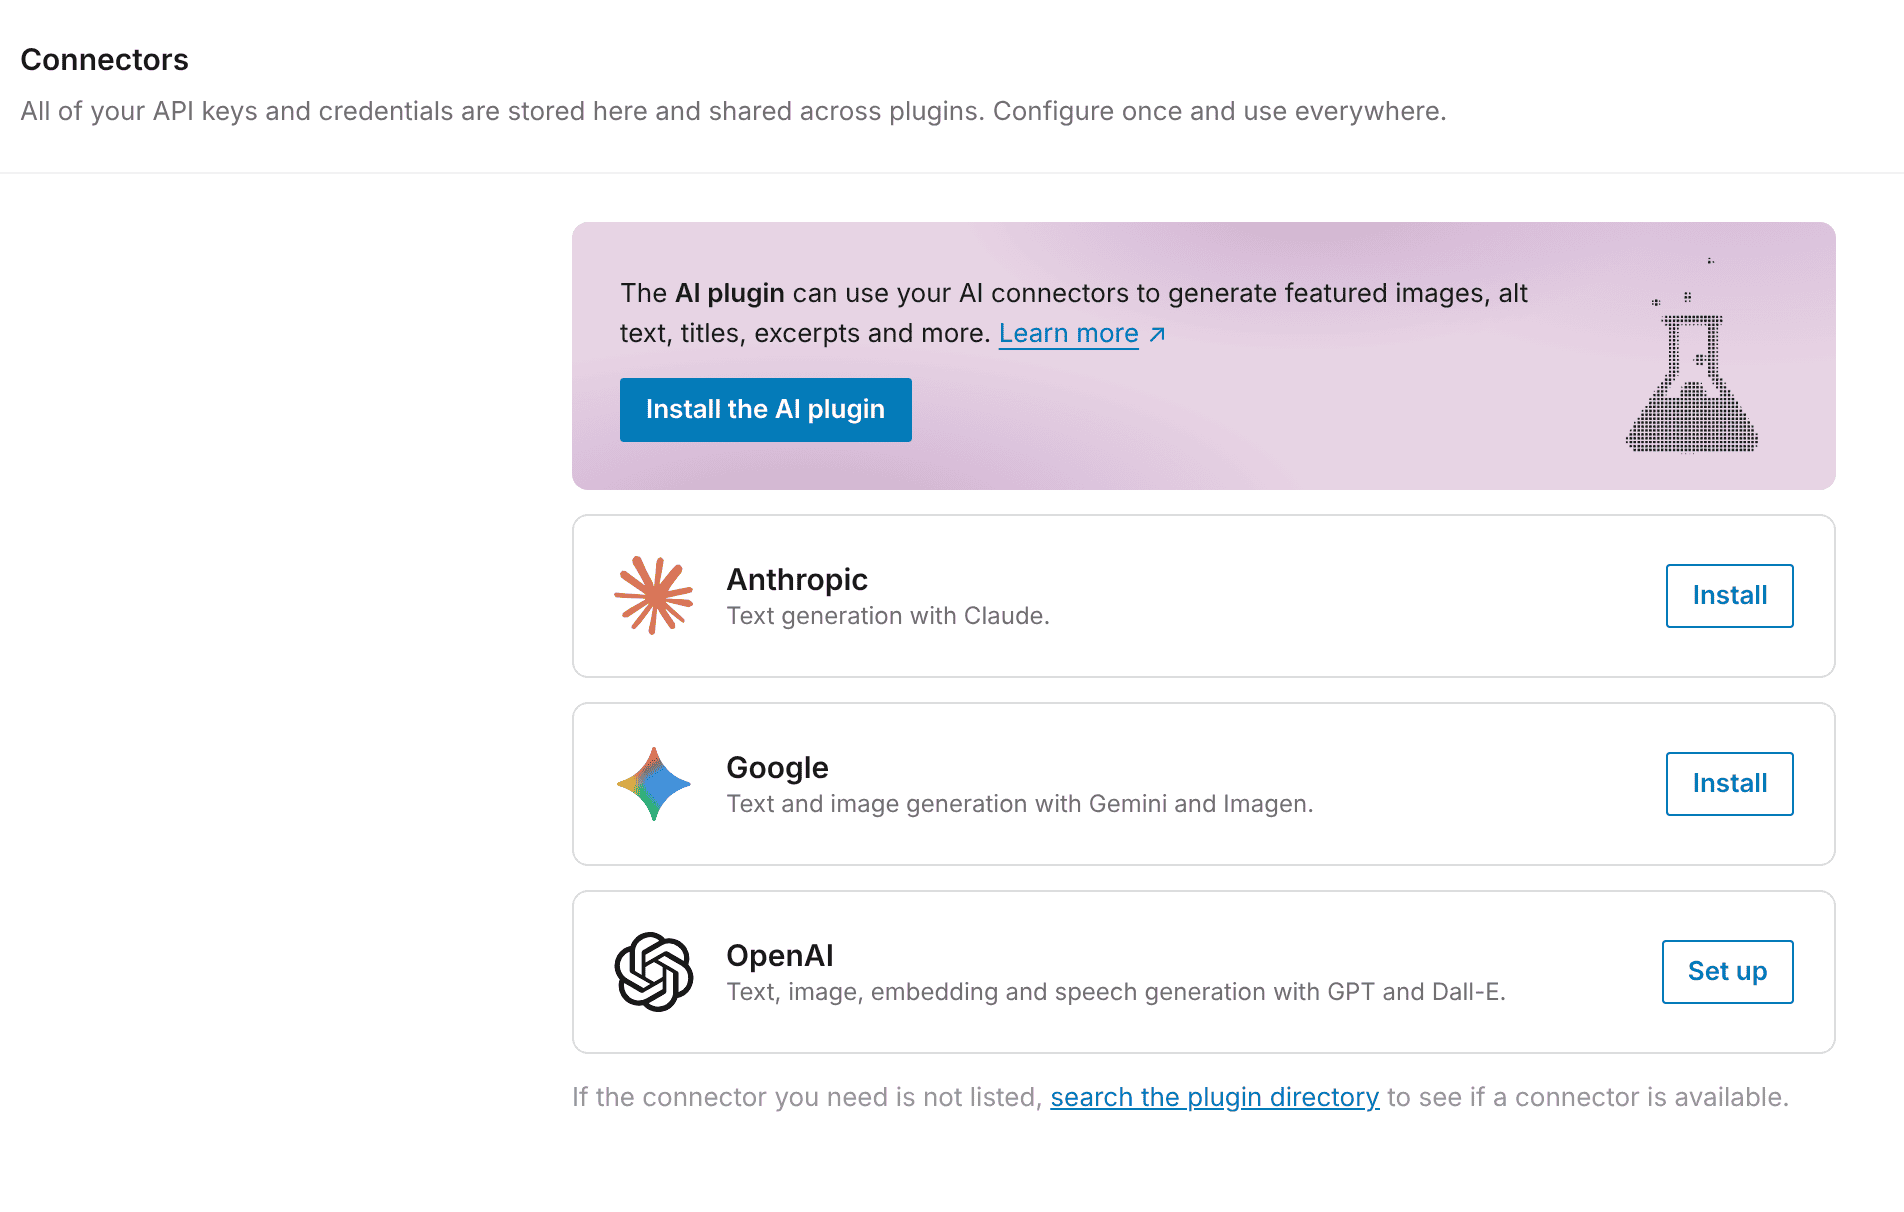
Task: Click the Google connector title
Action: tap(777, 767)
